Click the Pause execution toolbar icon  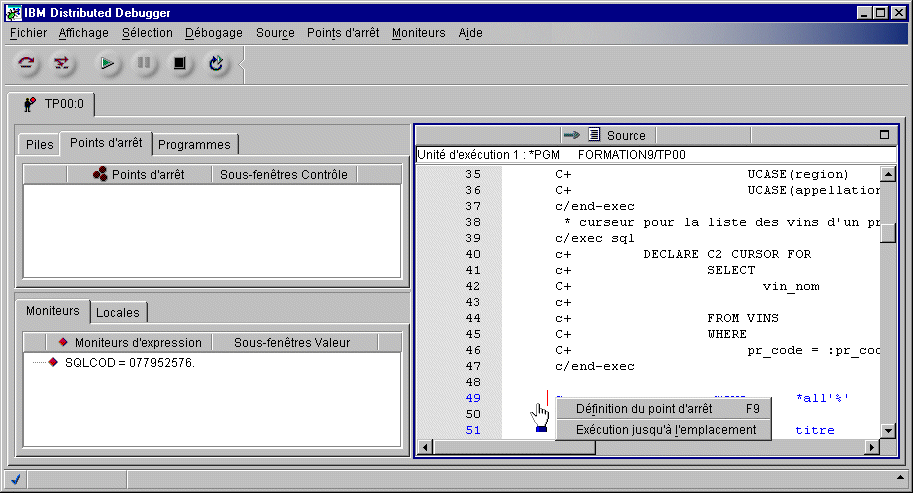144,64
